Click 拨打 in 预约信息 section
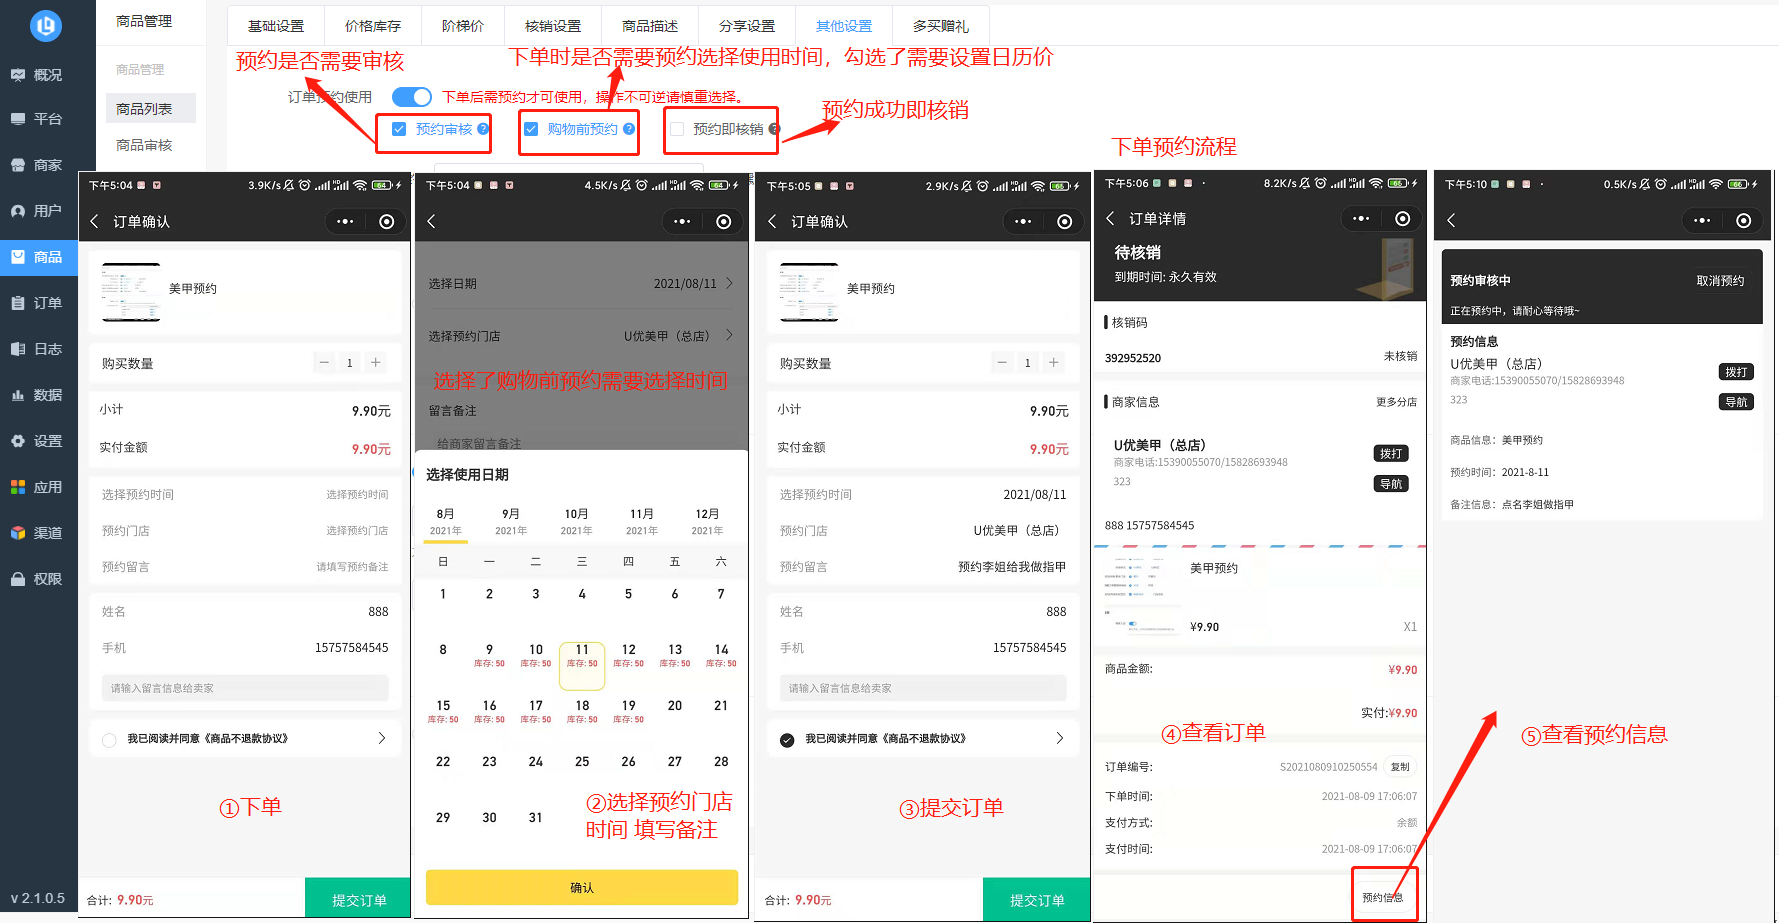 point(1736,372)
